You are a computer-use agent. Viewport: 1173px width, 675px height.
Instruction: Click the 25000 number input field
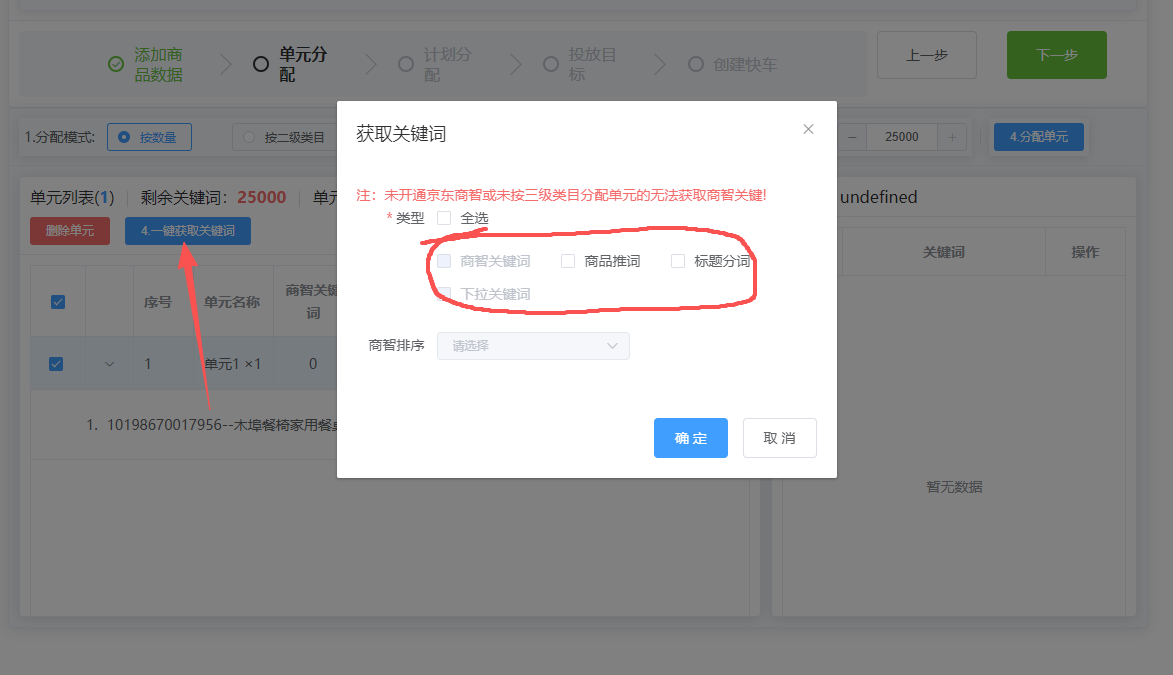(901, 137)
